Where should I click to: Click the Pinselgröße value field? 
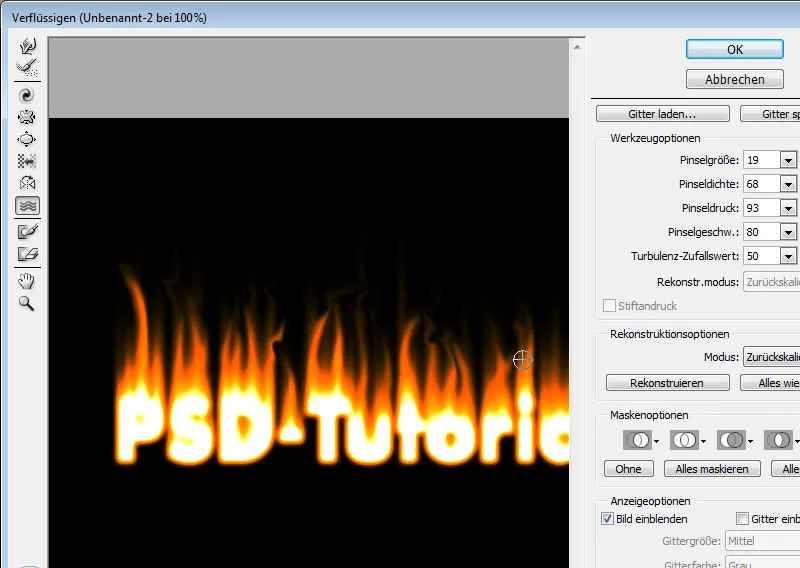762,160
